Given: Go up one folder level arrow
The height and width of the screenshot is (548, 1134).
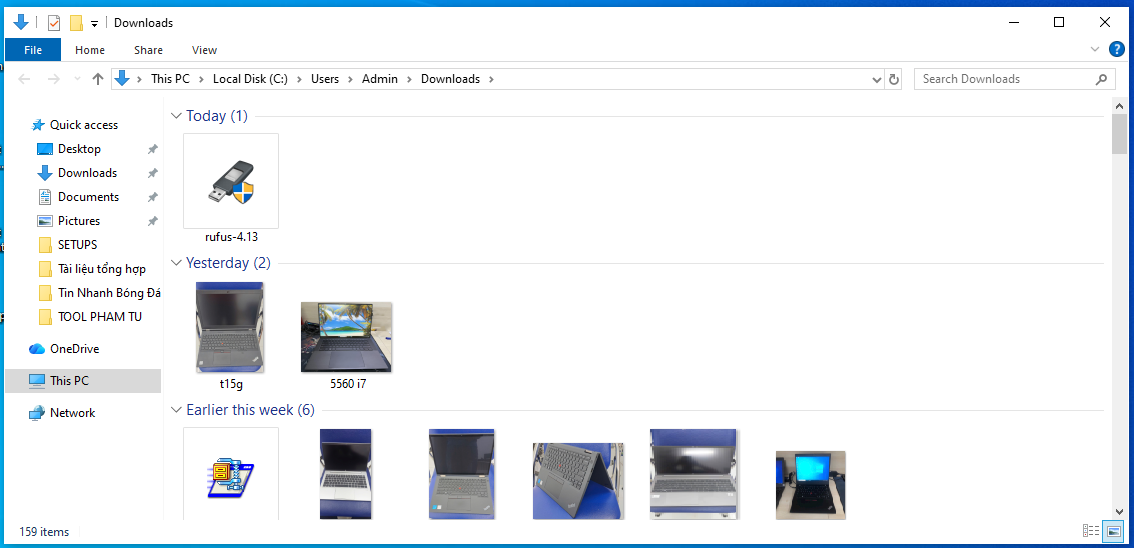Looking at the screenshot, I should pyautogui.click(x=97, y=79).
